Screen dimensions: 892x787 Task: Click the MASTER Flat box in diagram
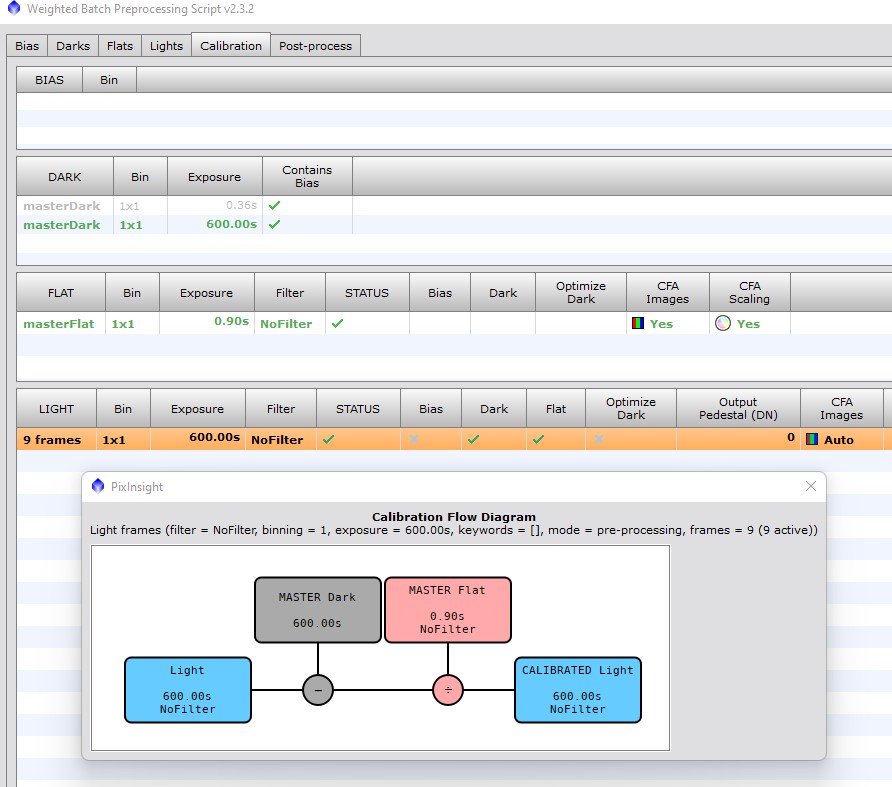pos(448,610)
